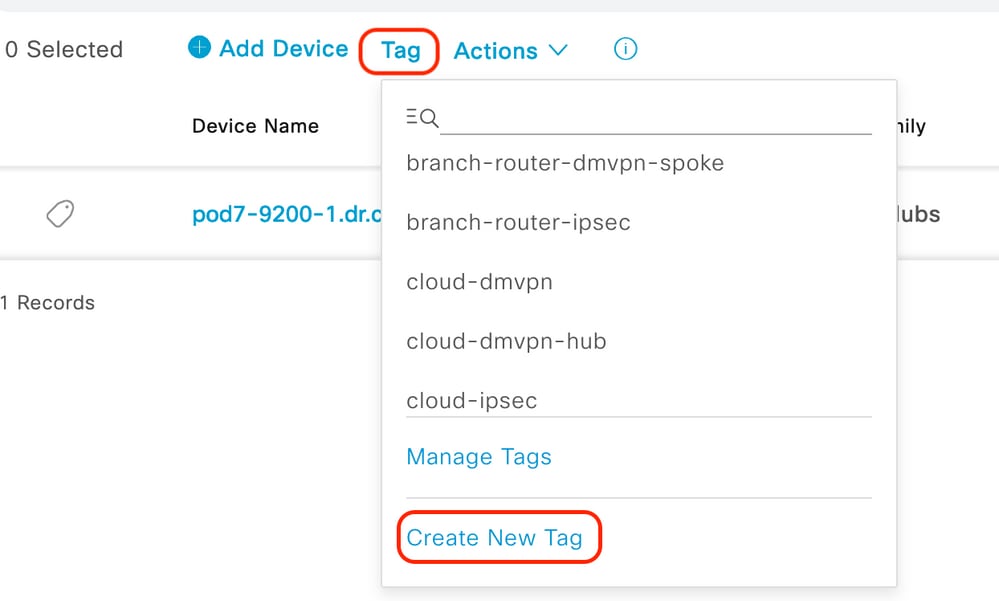Screen dimensions: 999x601
Task: Click the 0 Selected label
Action: [x=64, y=49]
